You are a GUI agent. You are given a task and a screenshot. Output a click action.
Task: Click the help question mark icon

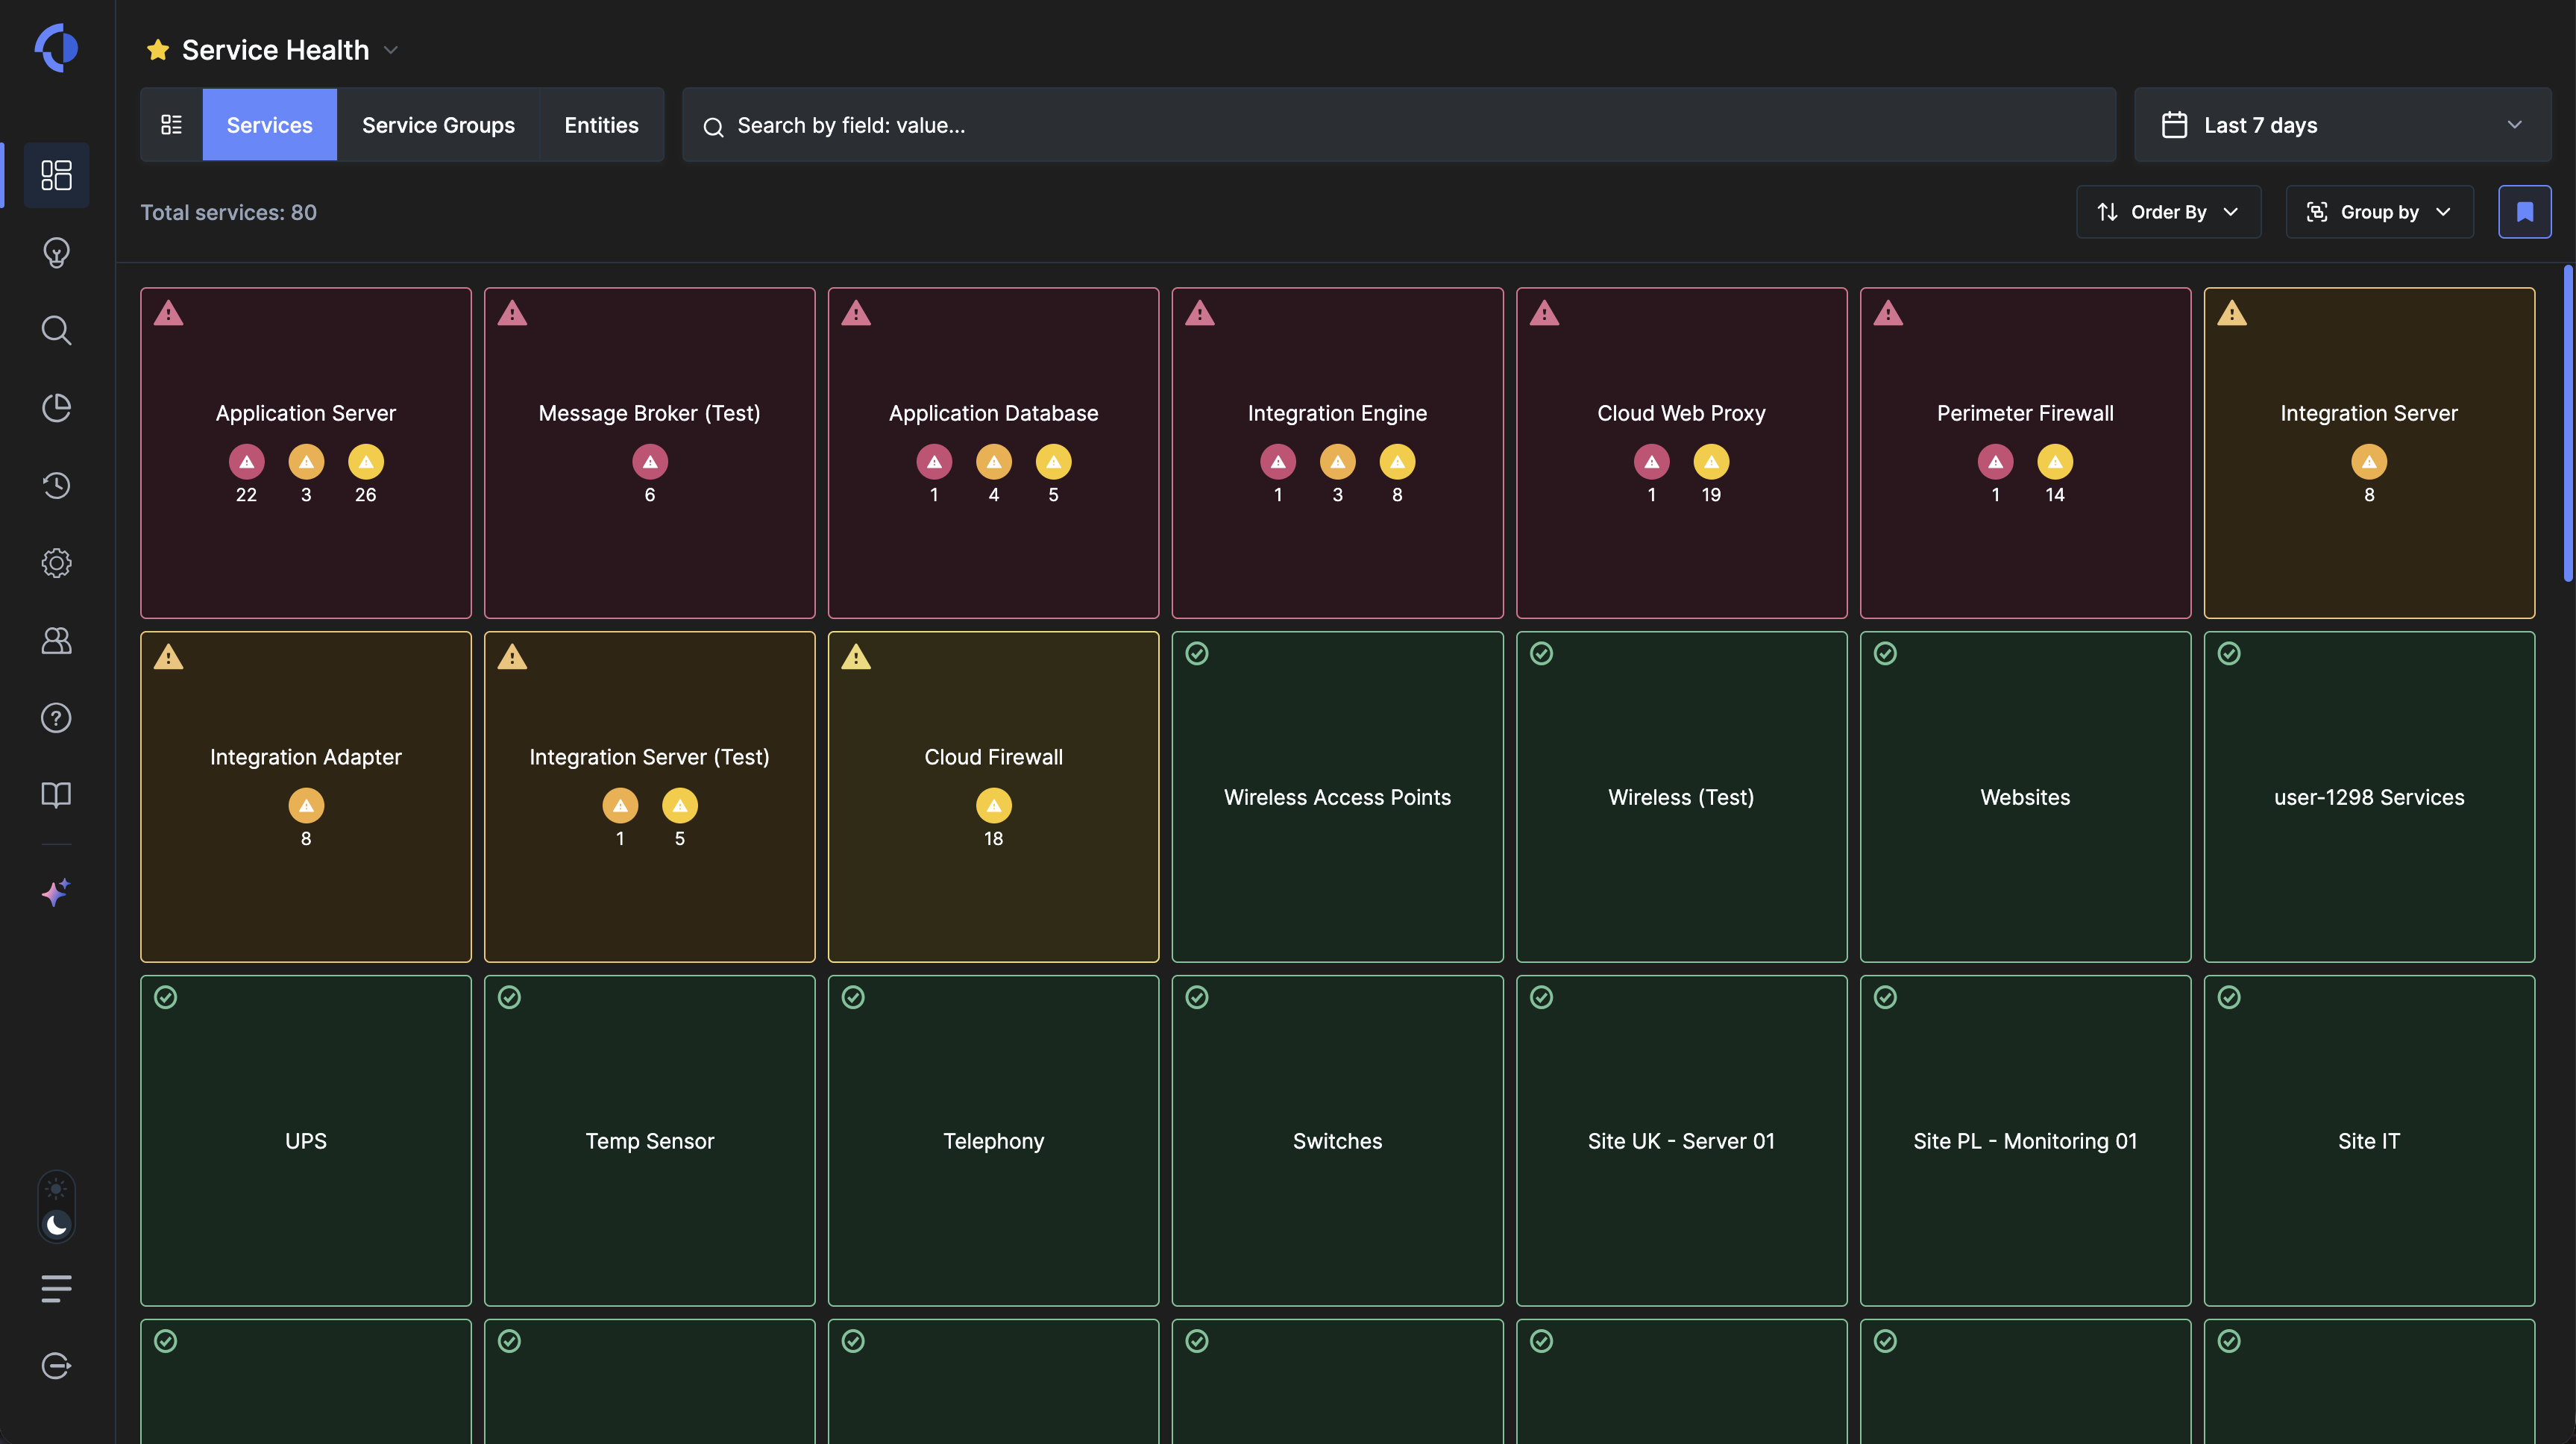click(x=56, y=717)
